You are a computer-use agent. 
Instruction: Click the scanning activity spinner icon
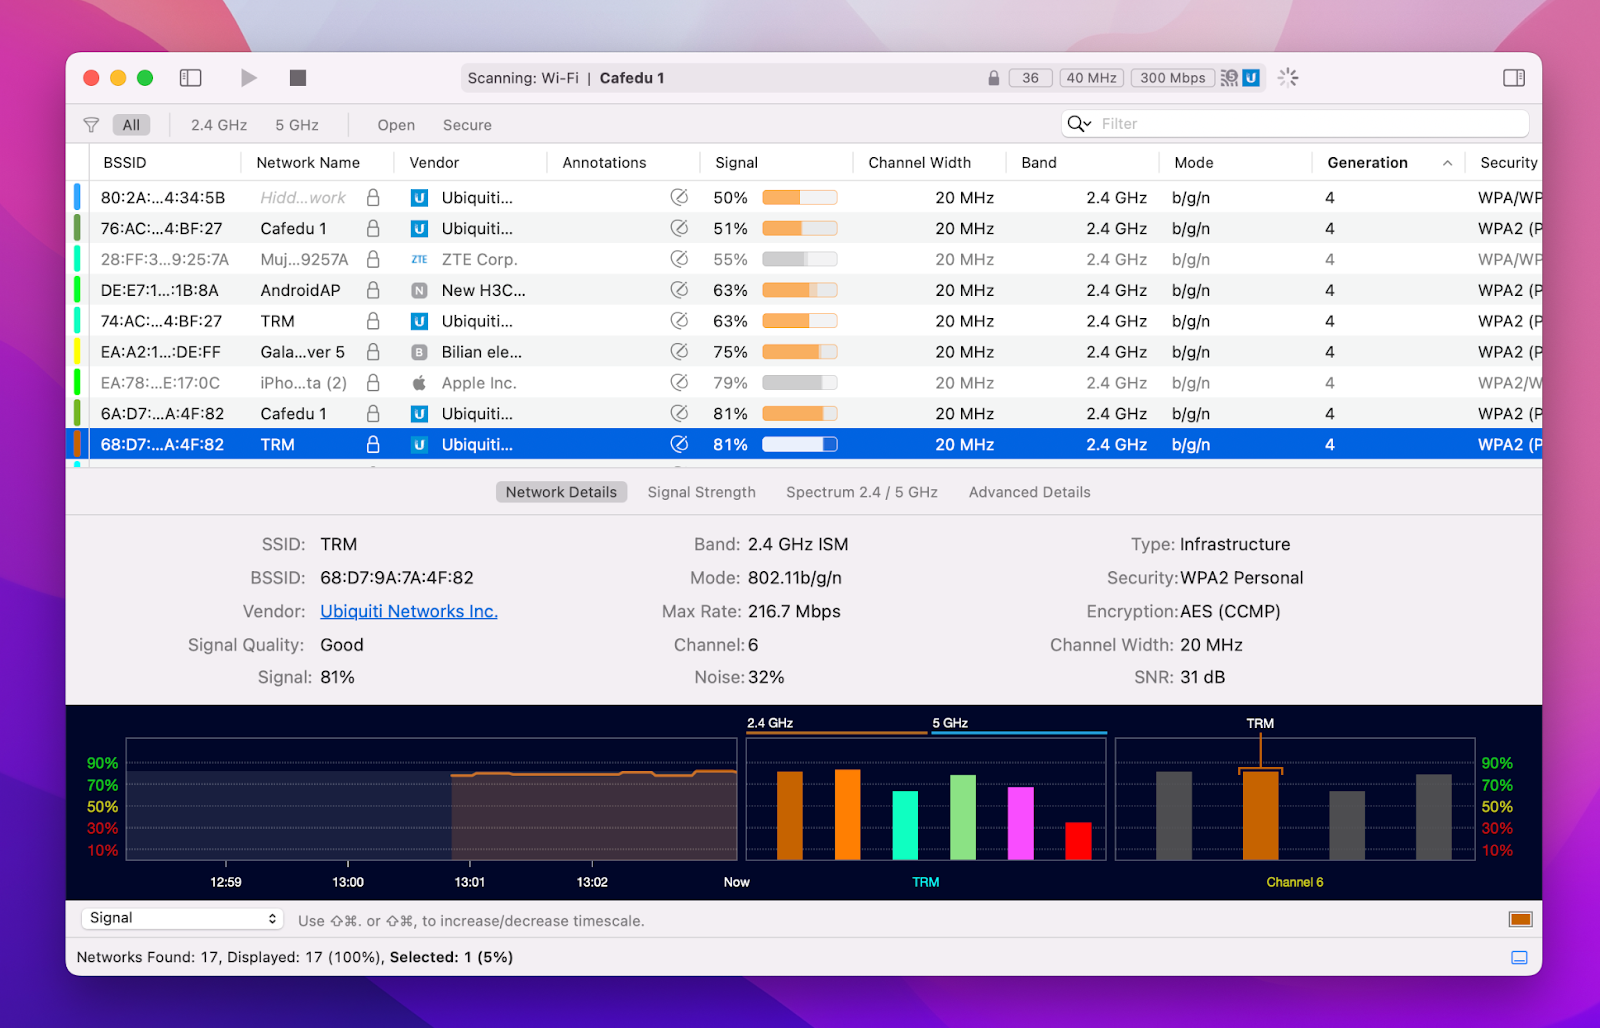(x=1288, y=78)
